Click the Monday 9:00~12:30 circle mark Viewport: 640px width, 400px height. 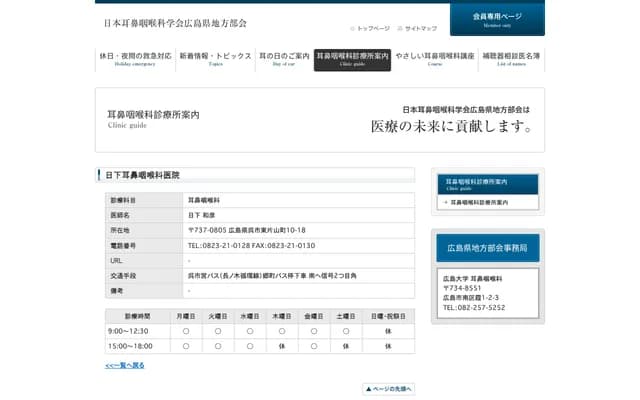(x=185, y=331)
